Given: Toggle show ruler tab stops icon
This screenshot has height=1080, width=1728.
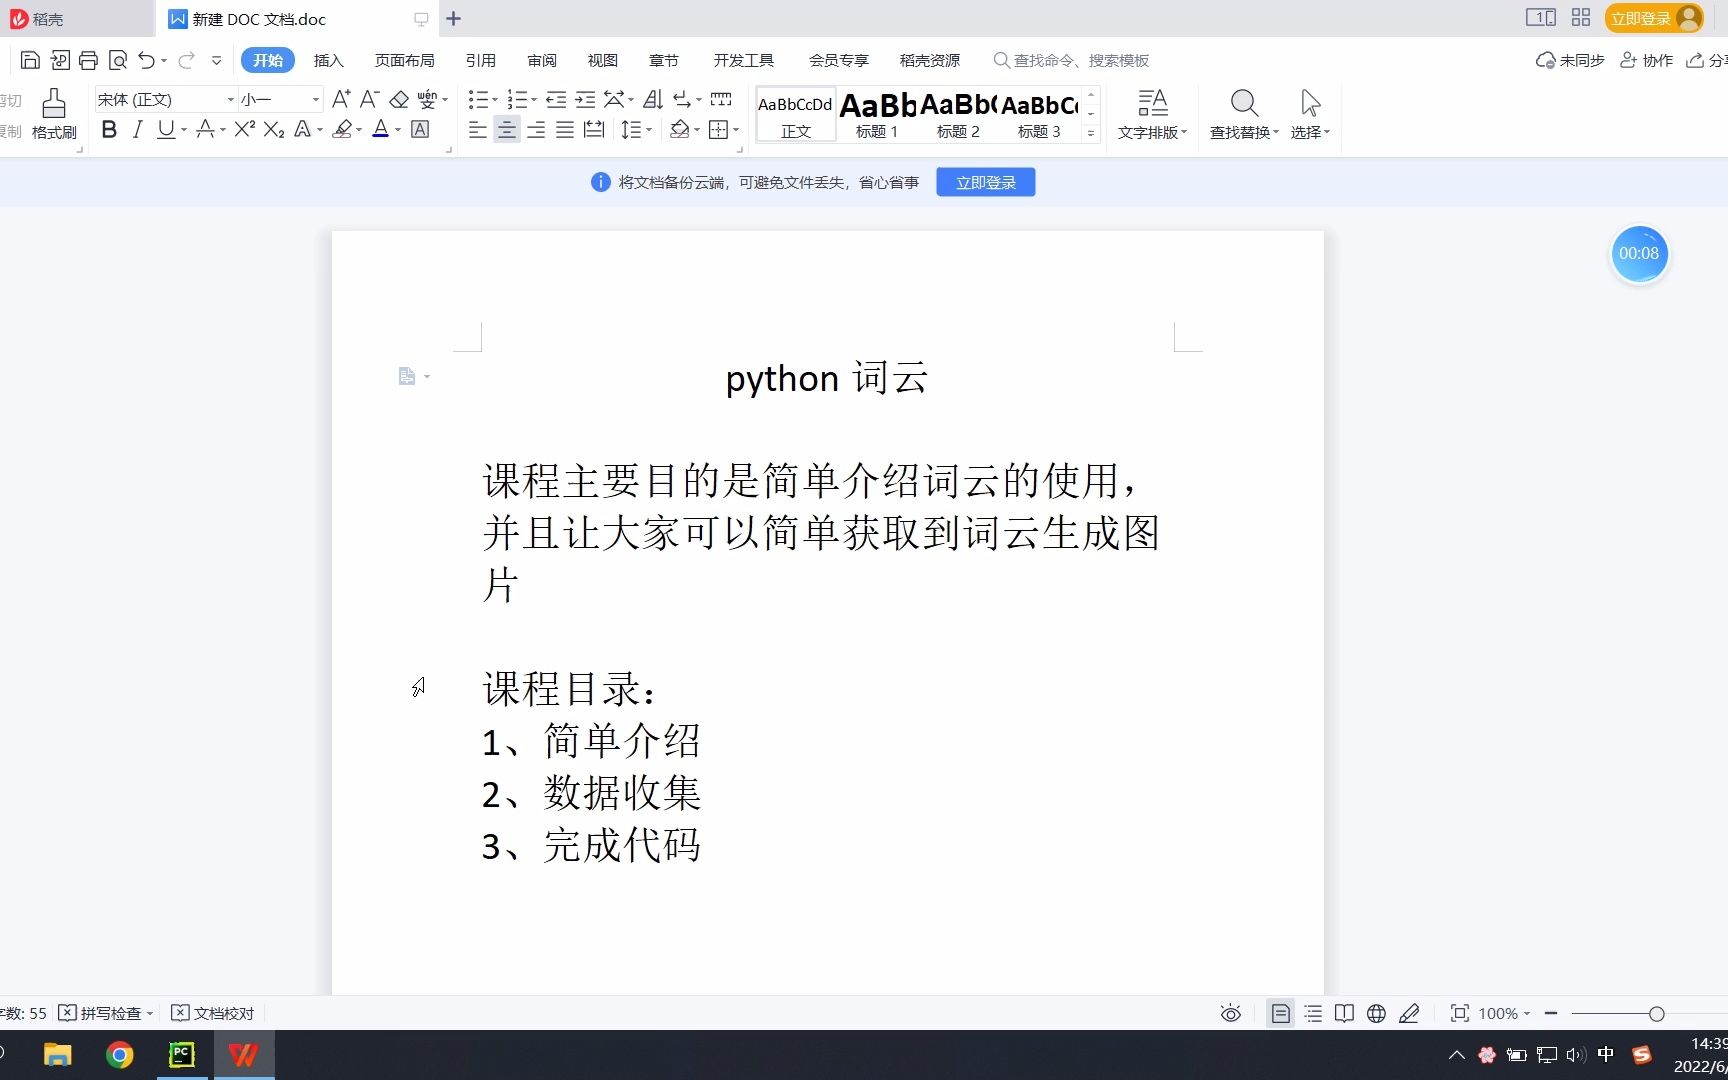Looking at the screenshot, I should 721,99.
